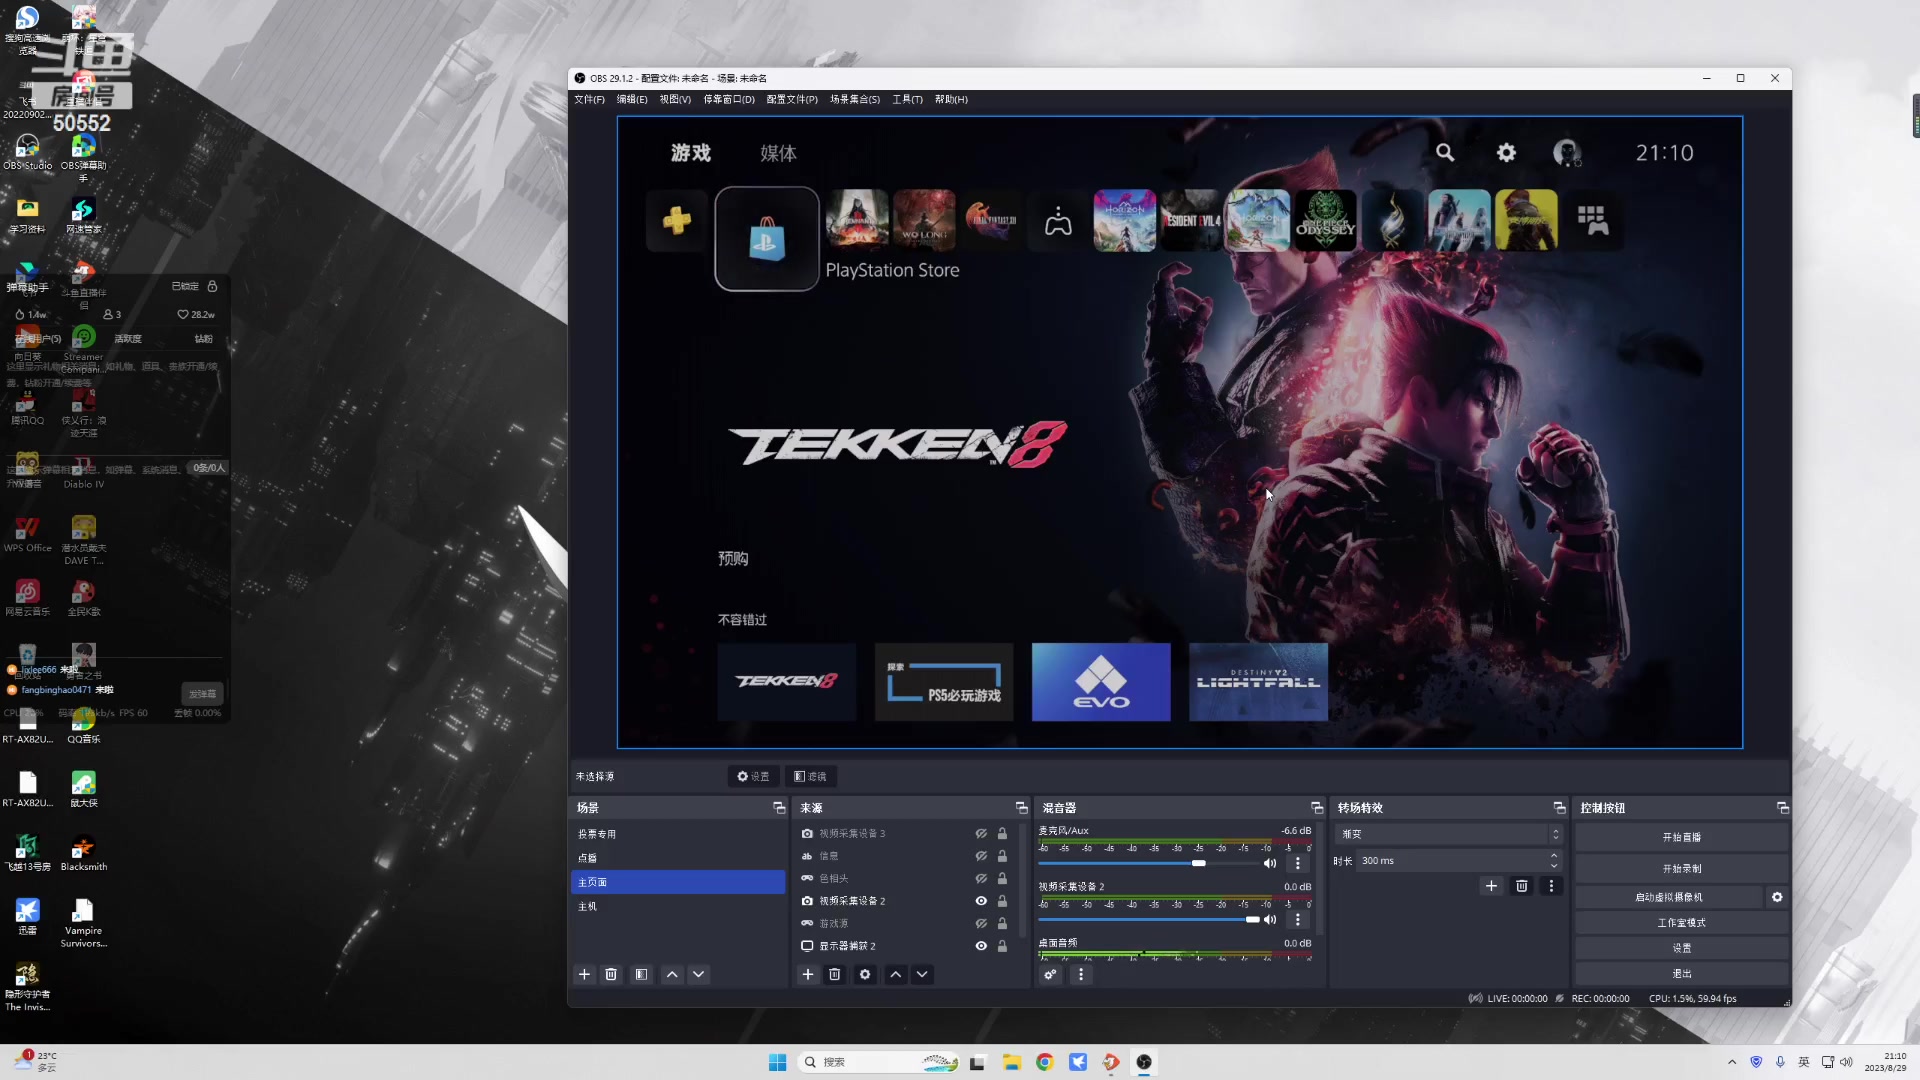The height and width of the screenshot is (1080, 1920).
Task: Select the 投票专用 scene
Action: [677, 834]
